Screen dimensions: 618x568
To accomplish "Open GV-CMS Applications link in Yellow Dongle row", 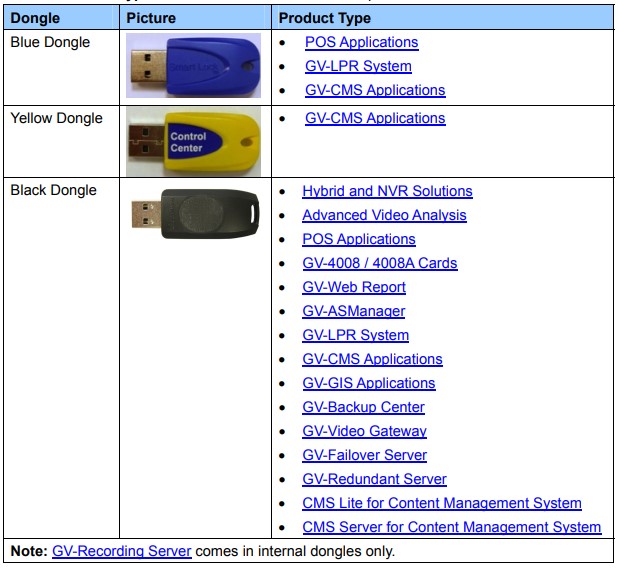I will pos(375,118).
